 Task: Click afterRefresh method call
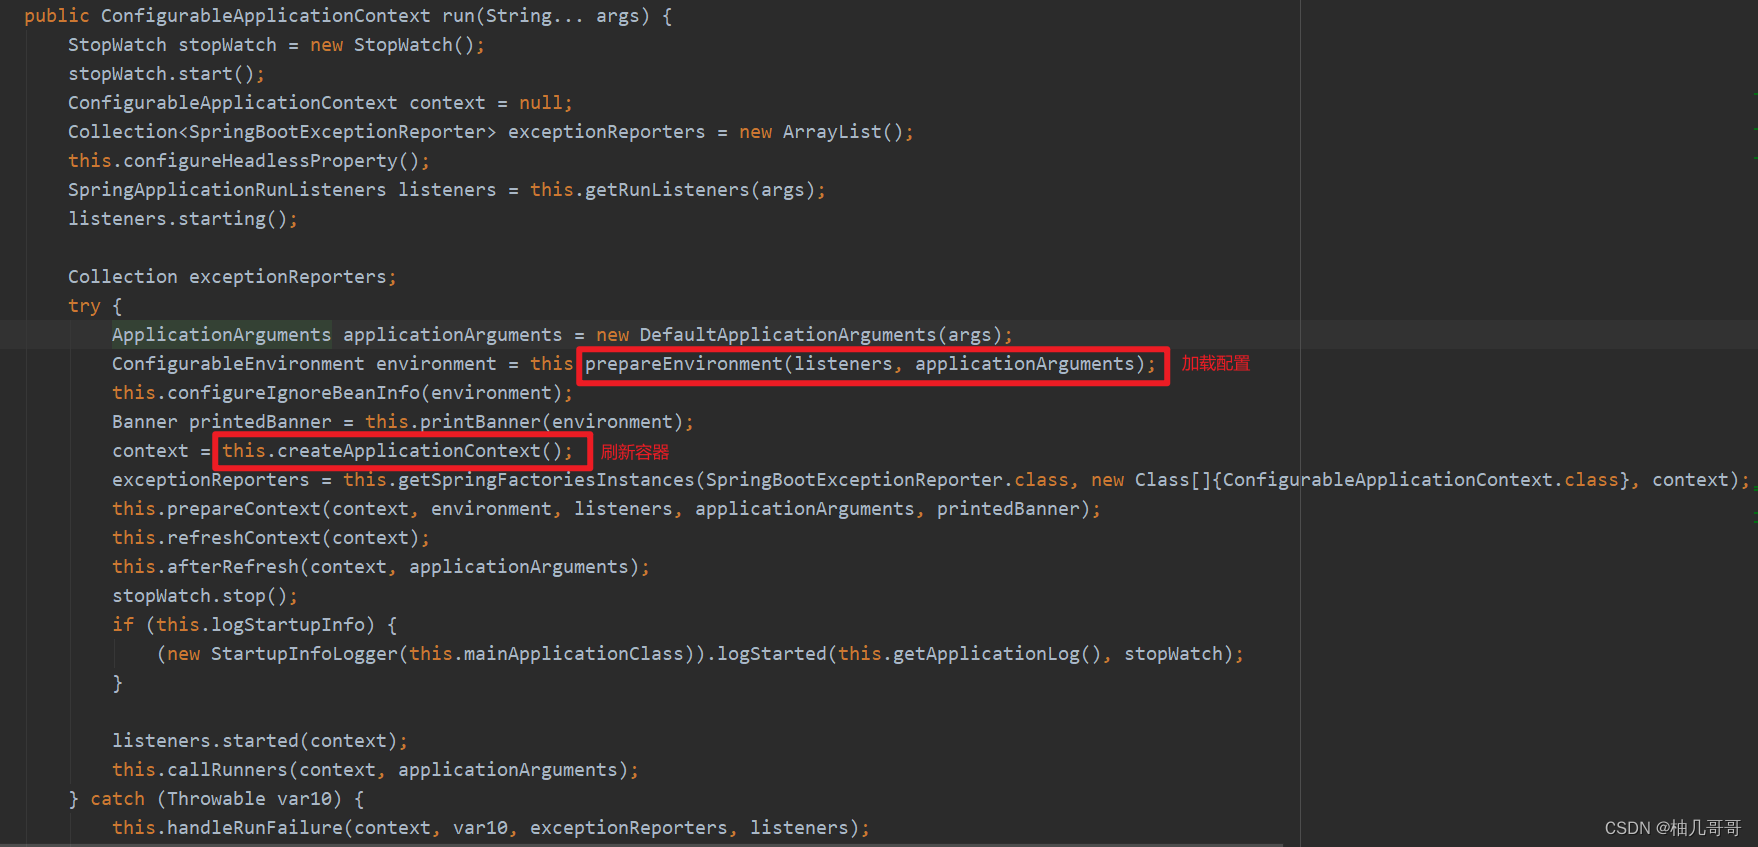233,567
